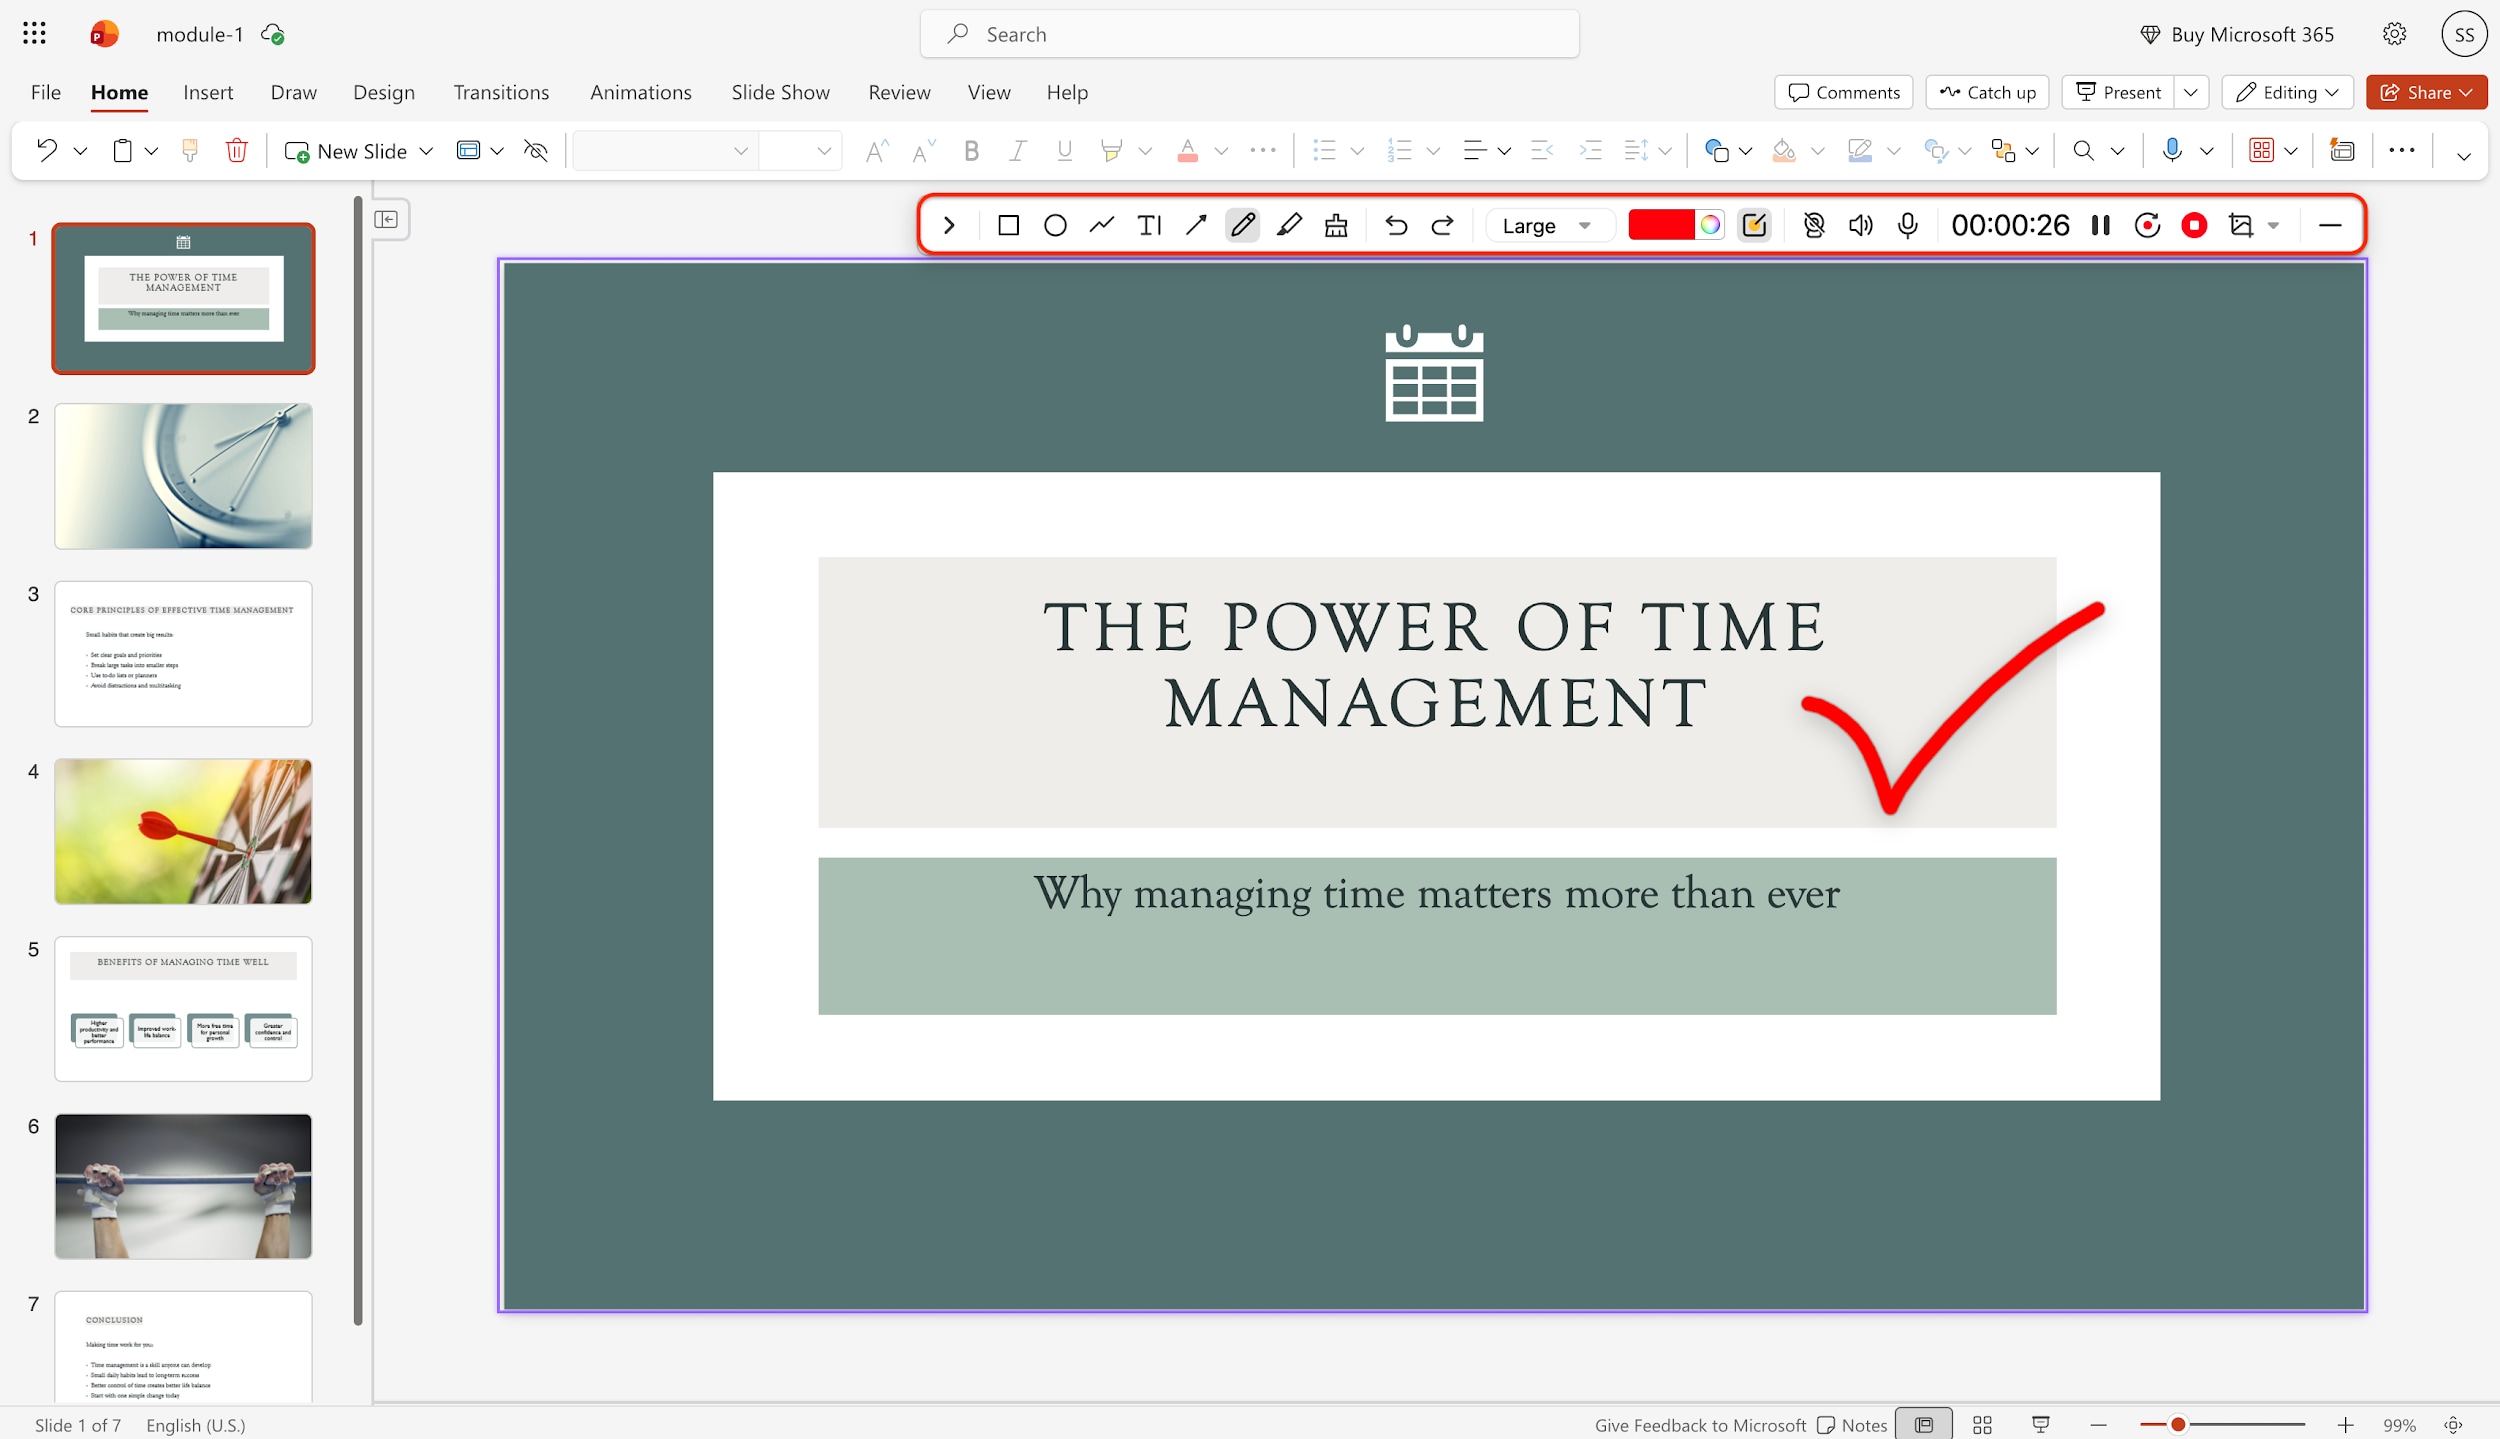Toggle the camera off
The height and width of the screenshot is (1439, 2500).
1814,225
